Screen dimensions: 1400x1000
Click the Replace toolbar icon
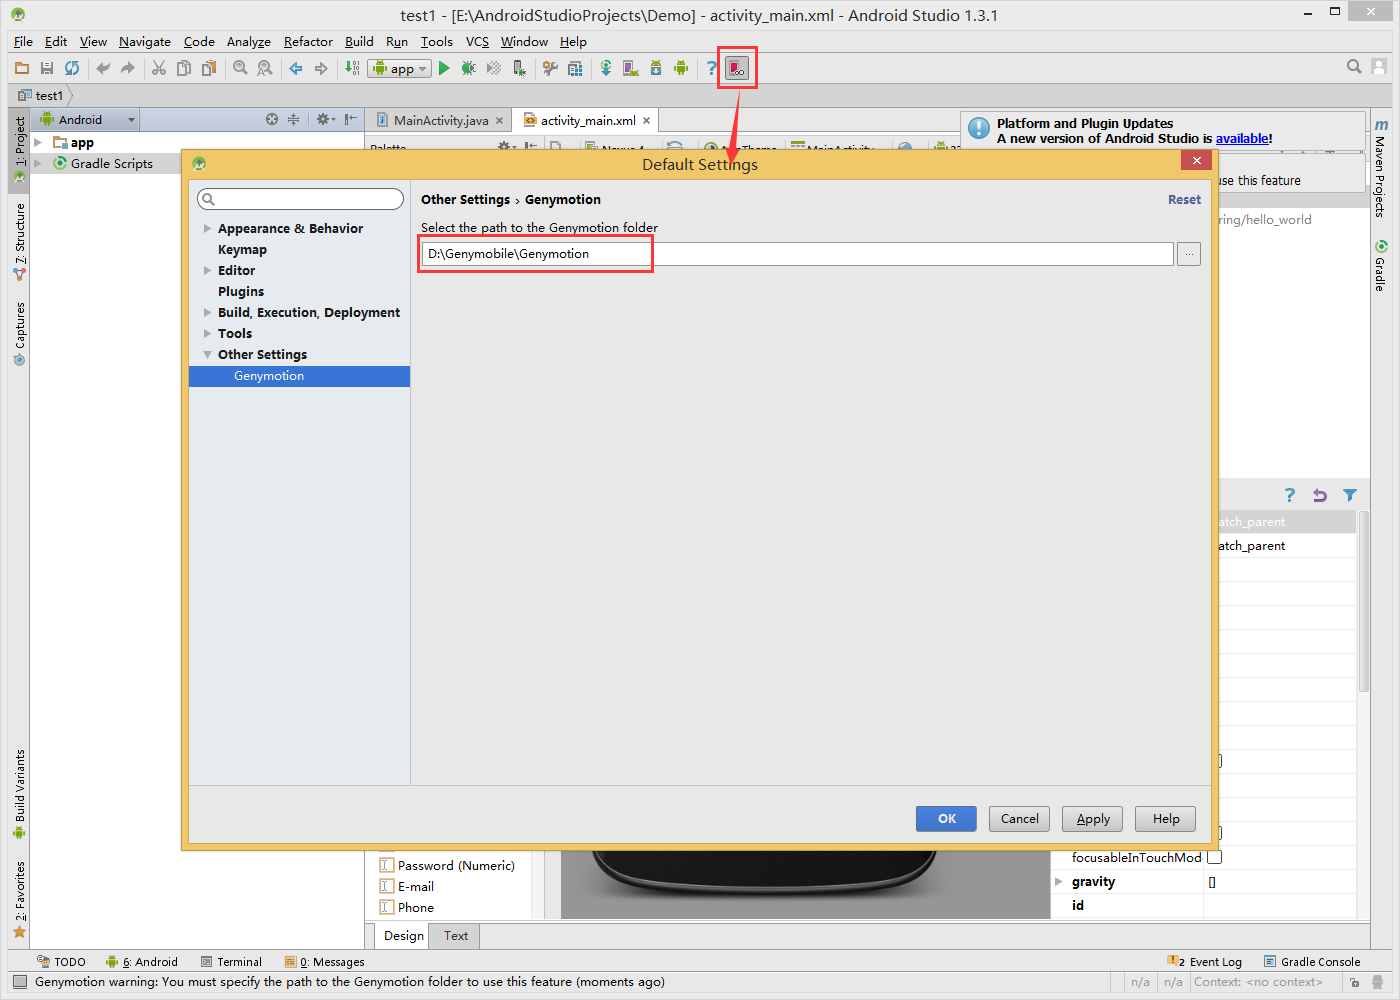(265, 68)
